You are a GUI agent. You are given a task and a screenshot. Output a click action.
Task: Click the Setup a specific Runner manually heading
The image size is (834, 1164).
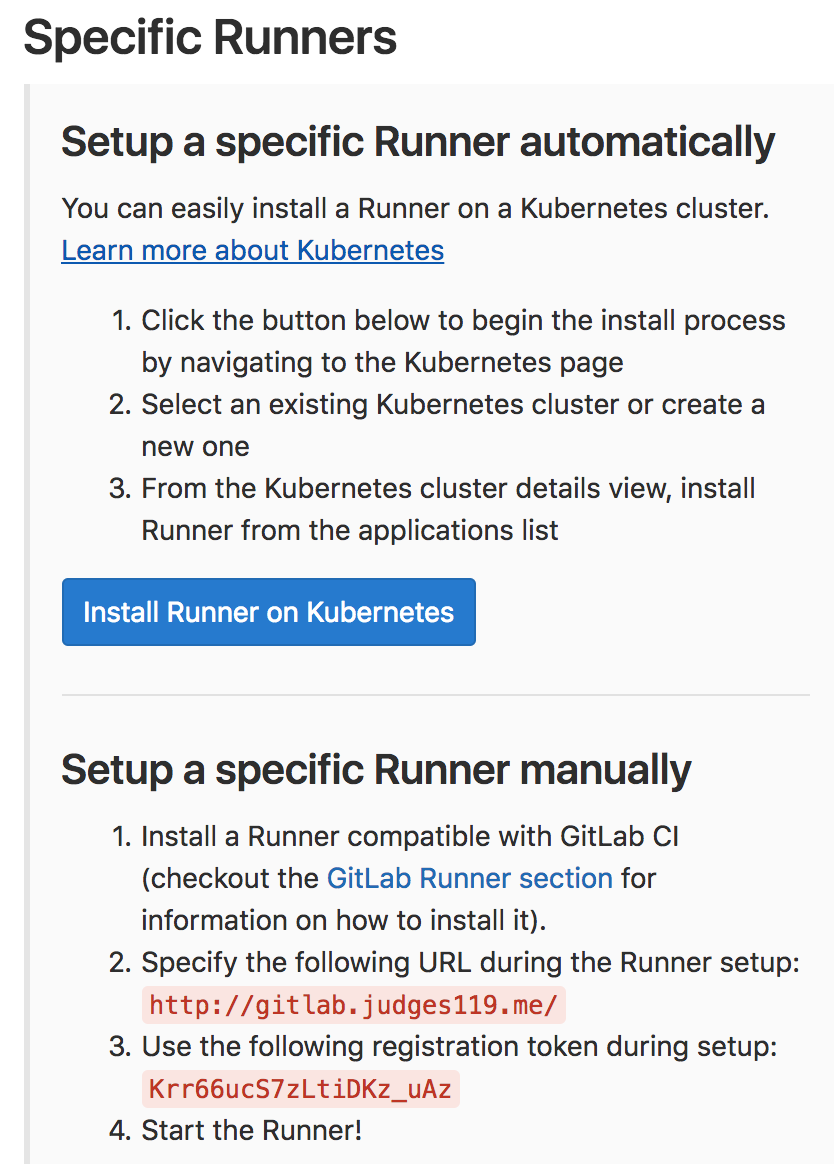376,769
